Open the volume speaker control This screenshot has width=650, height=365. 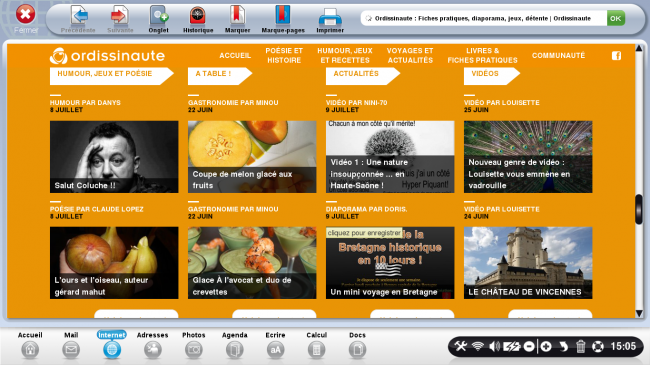pyautogui.click(x=494, y=346)
